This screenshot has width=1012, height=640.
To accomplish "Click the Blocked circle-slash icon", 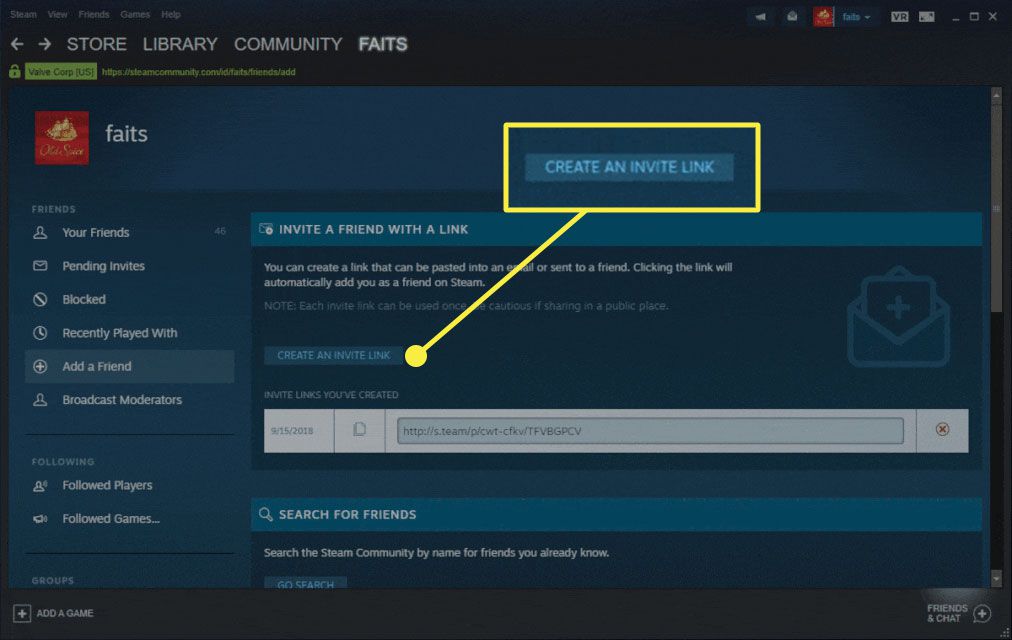I will pos(40,299).
